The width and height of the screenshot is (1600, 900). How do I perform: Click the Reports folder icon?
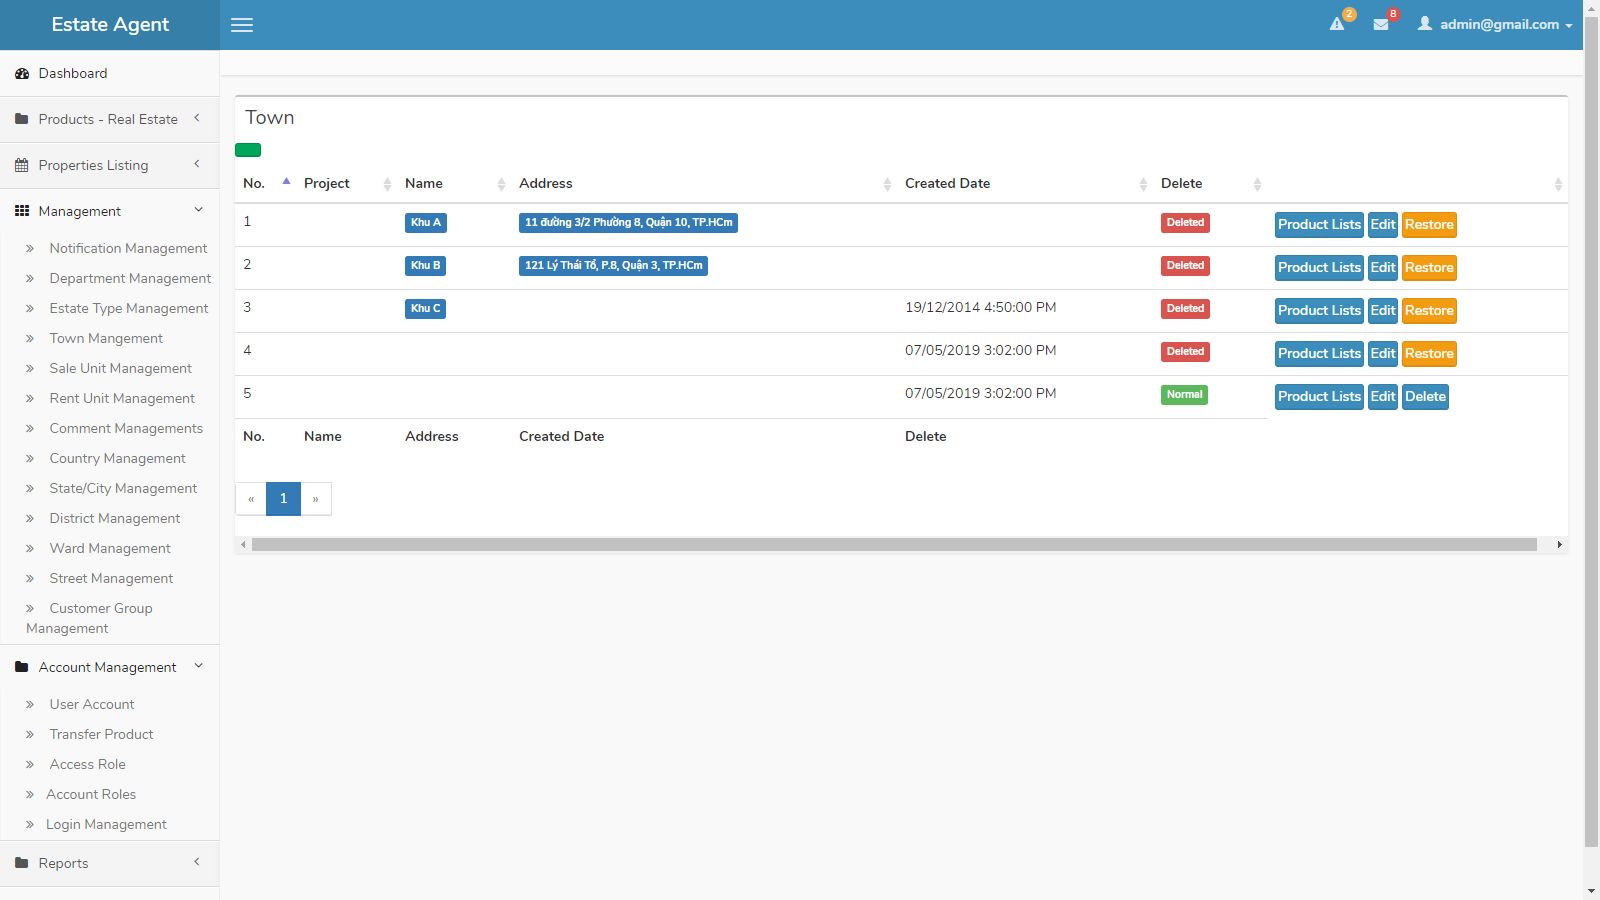(22, 863)
